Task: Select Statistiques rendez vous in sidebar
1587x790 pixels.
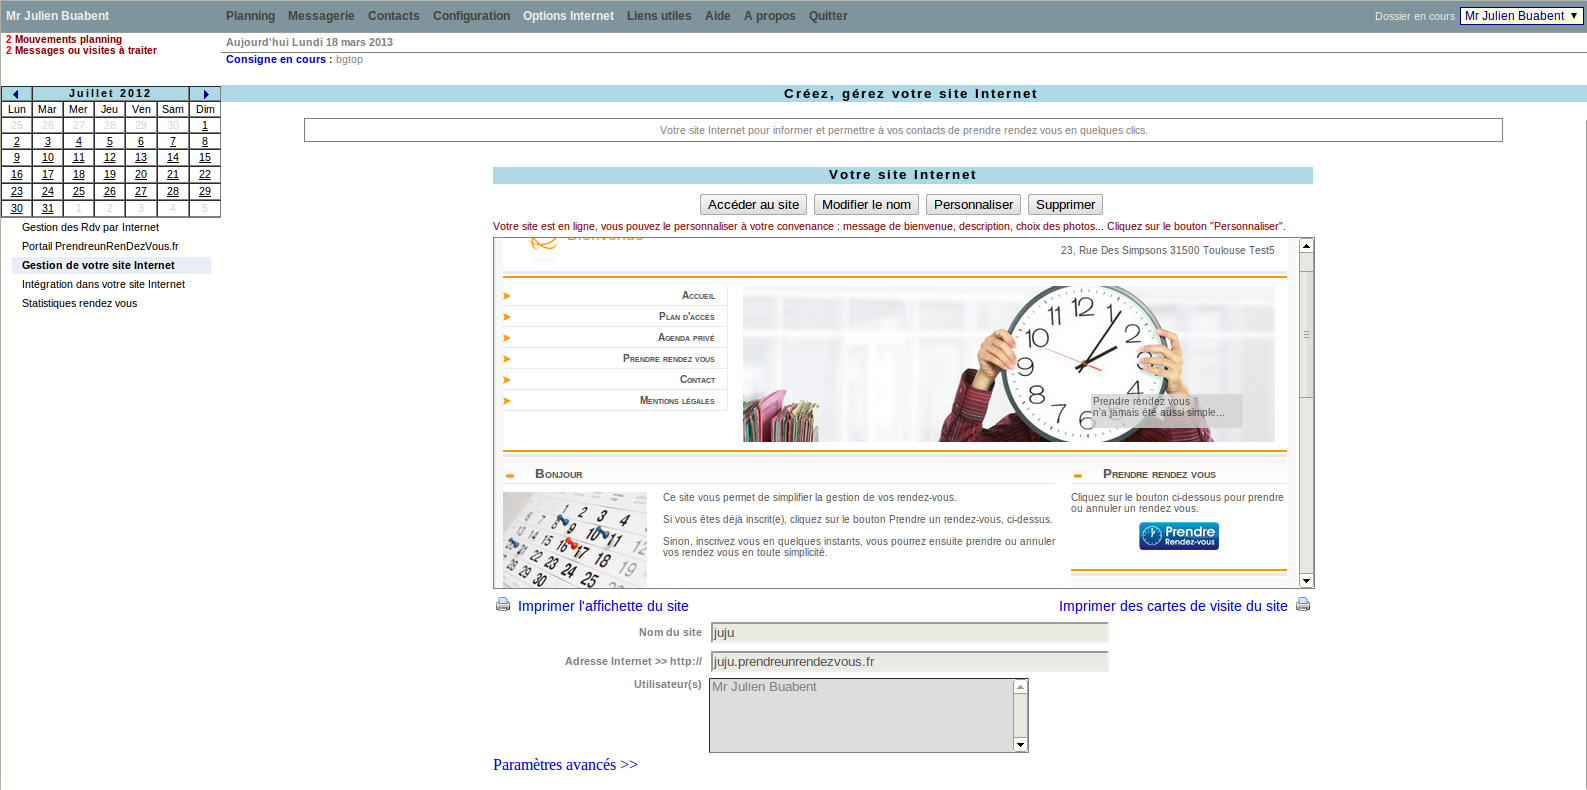Action: click(80, 304)
